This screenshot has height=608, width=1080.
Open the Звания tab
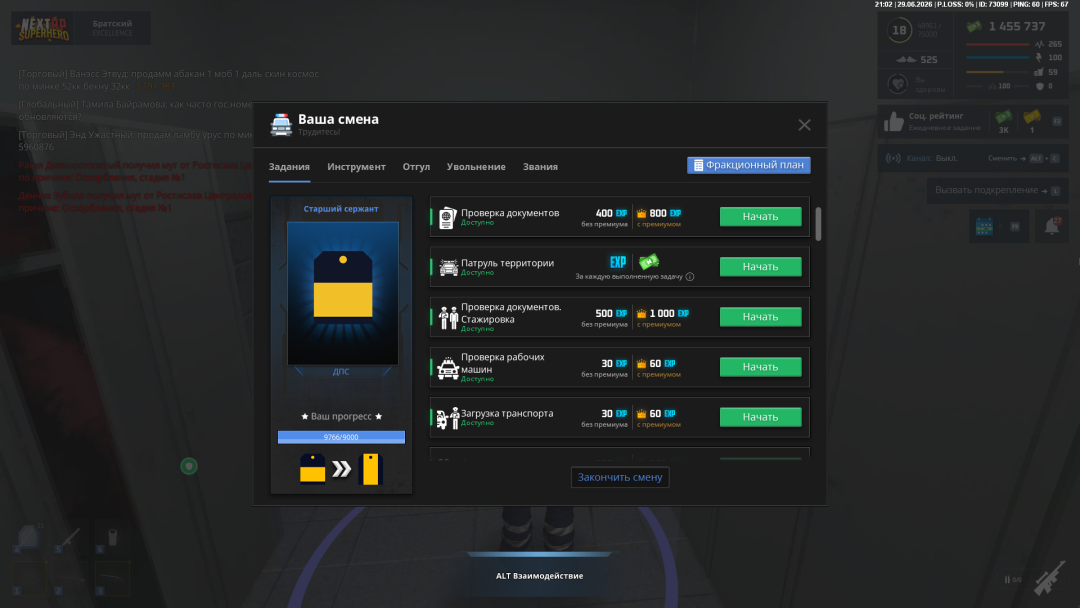coord(540,167)
